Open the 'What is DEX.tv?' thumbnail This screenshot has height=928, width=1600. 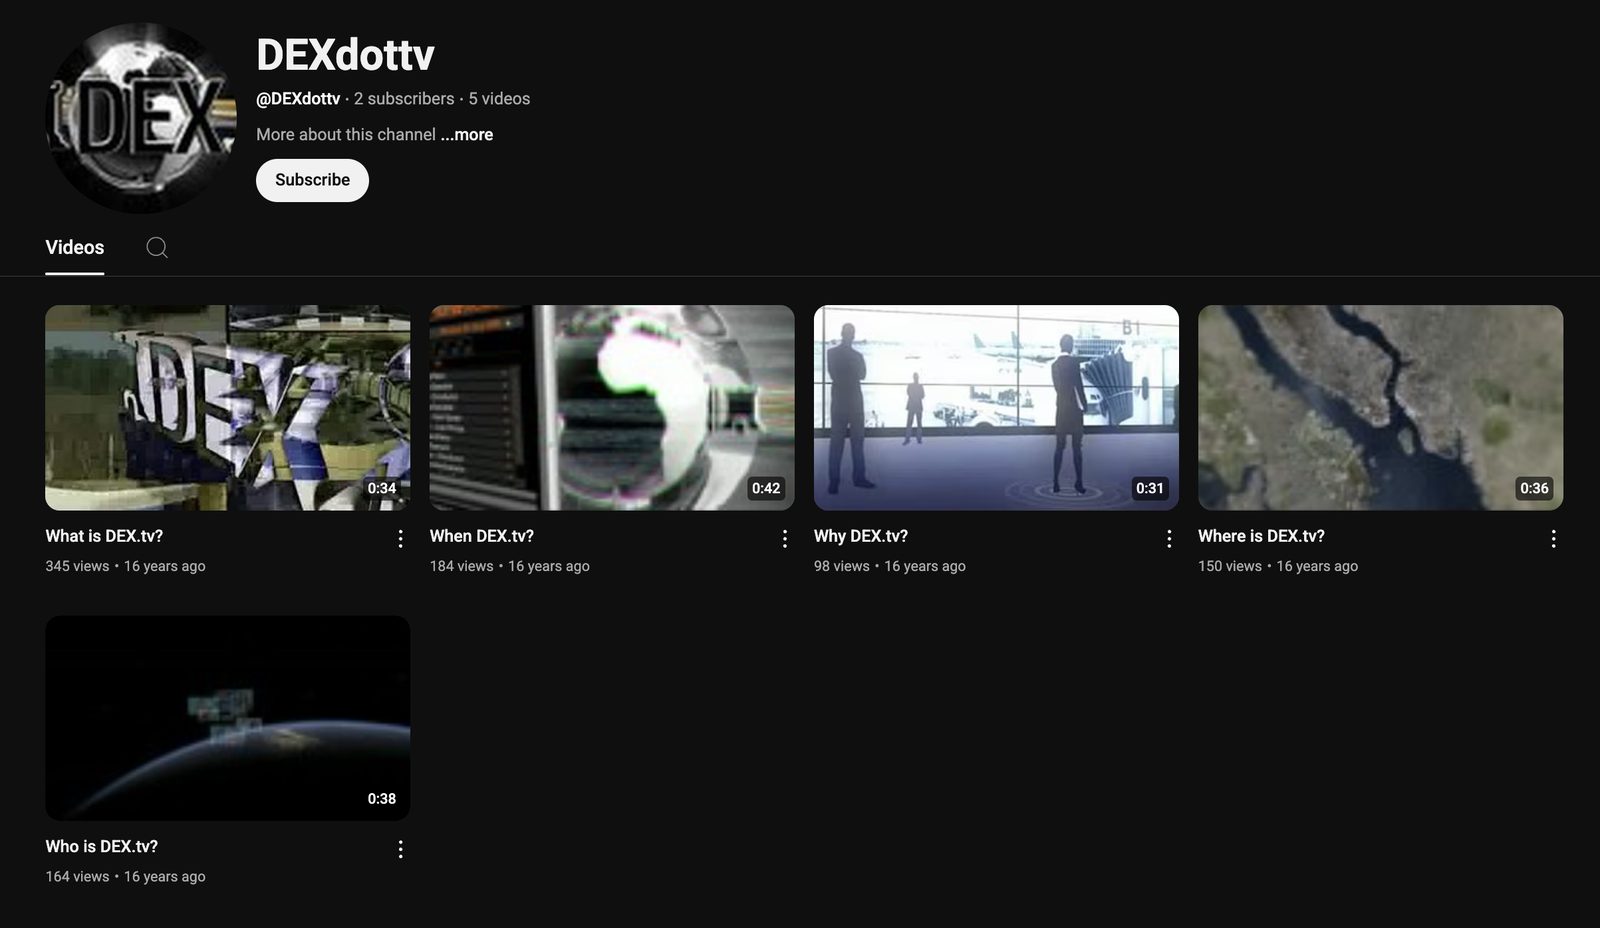(x=227, y=407)
